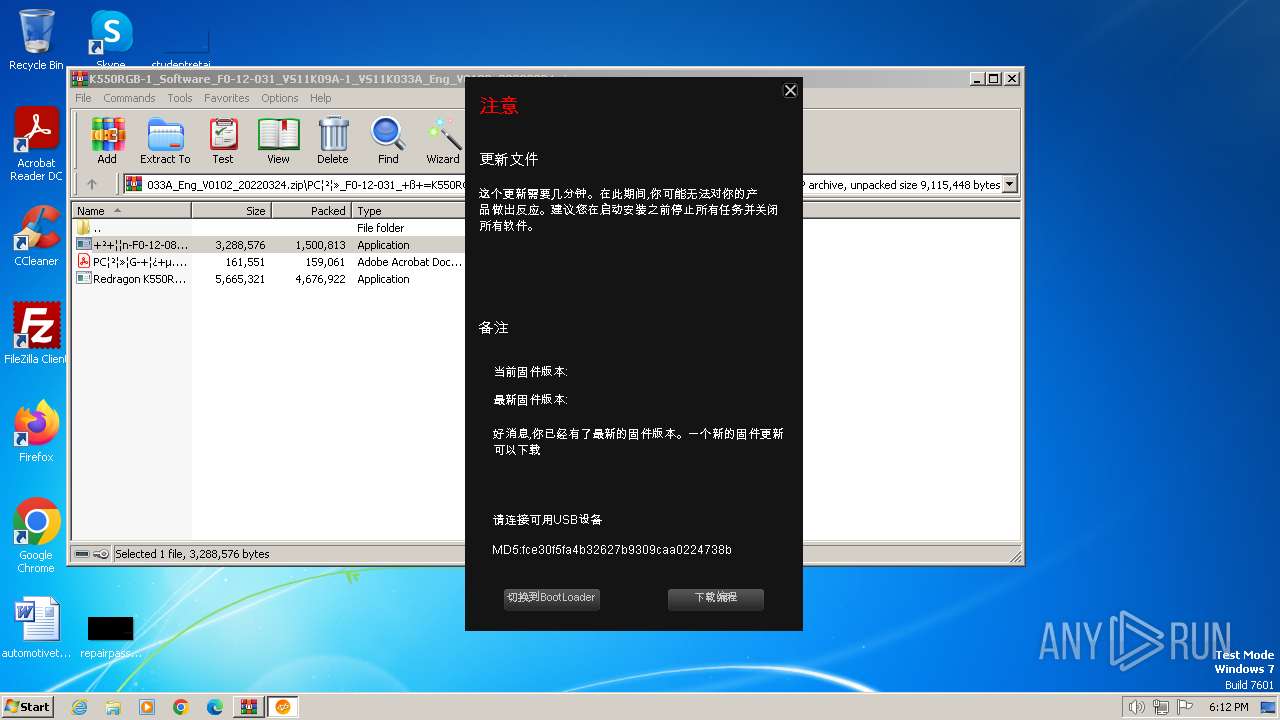Open File Explorer from the taskbar
The image size is (1280, 720).
click(113, 707)
